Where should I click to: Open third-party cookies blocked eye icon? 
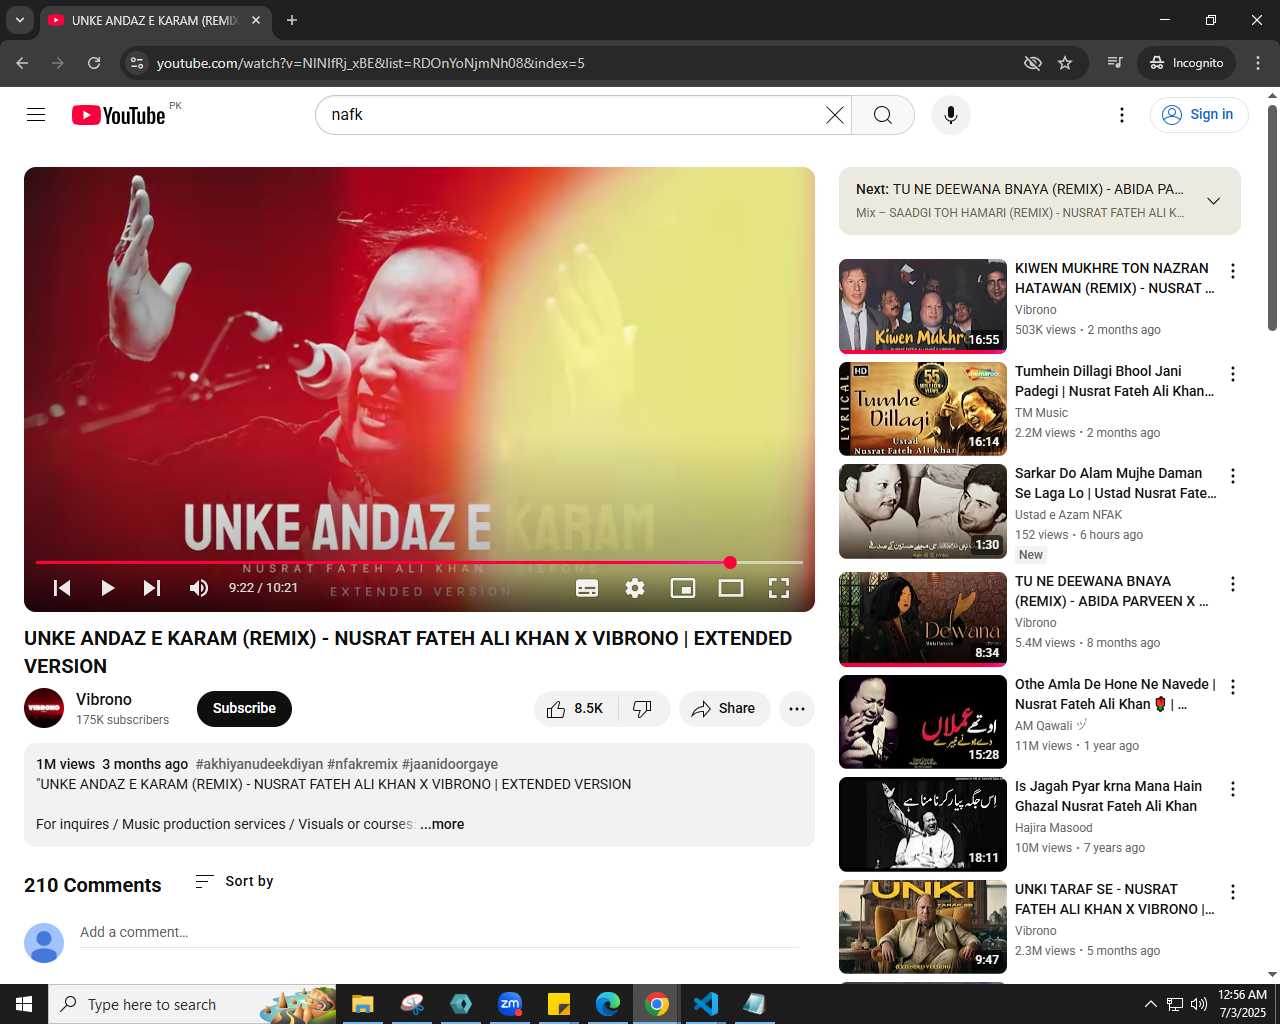click(x=1033, y=63)
